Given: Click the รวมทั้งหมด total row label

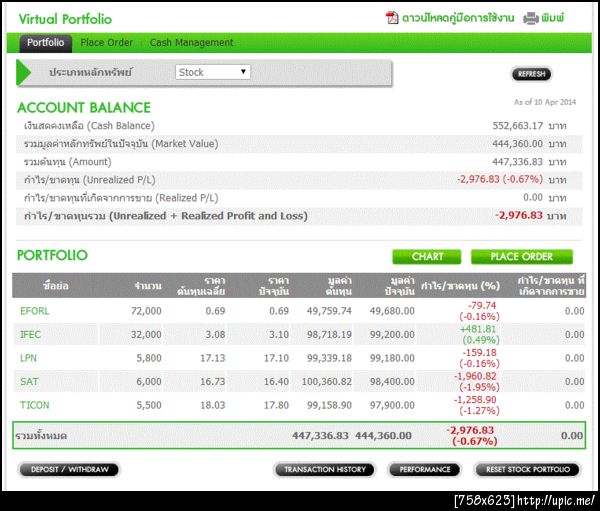Looking at the screenshot, I should pyautogui.click(x=41, y=436).
